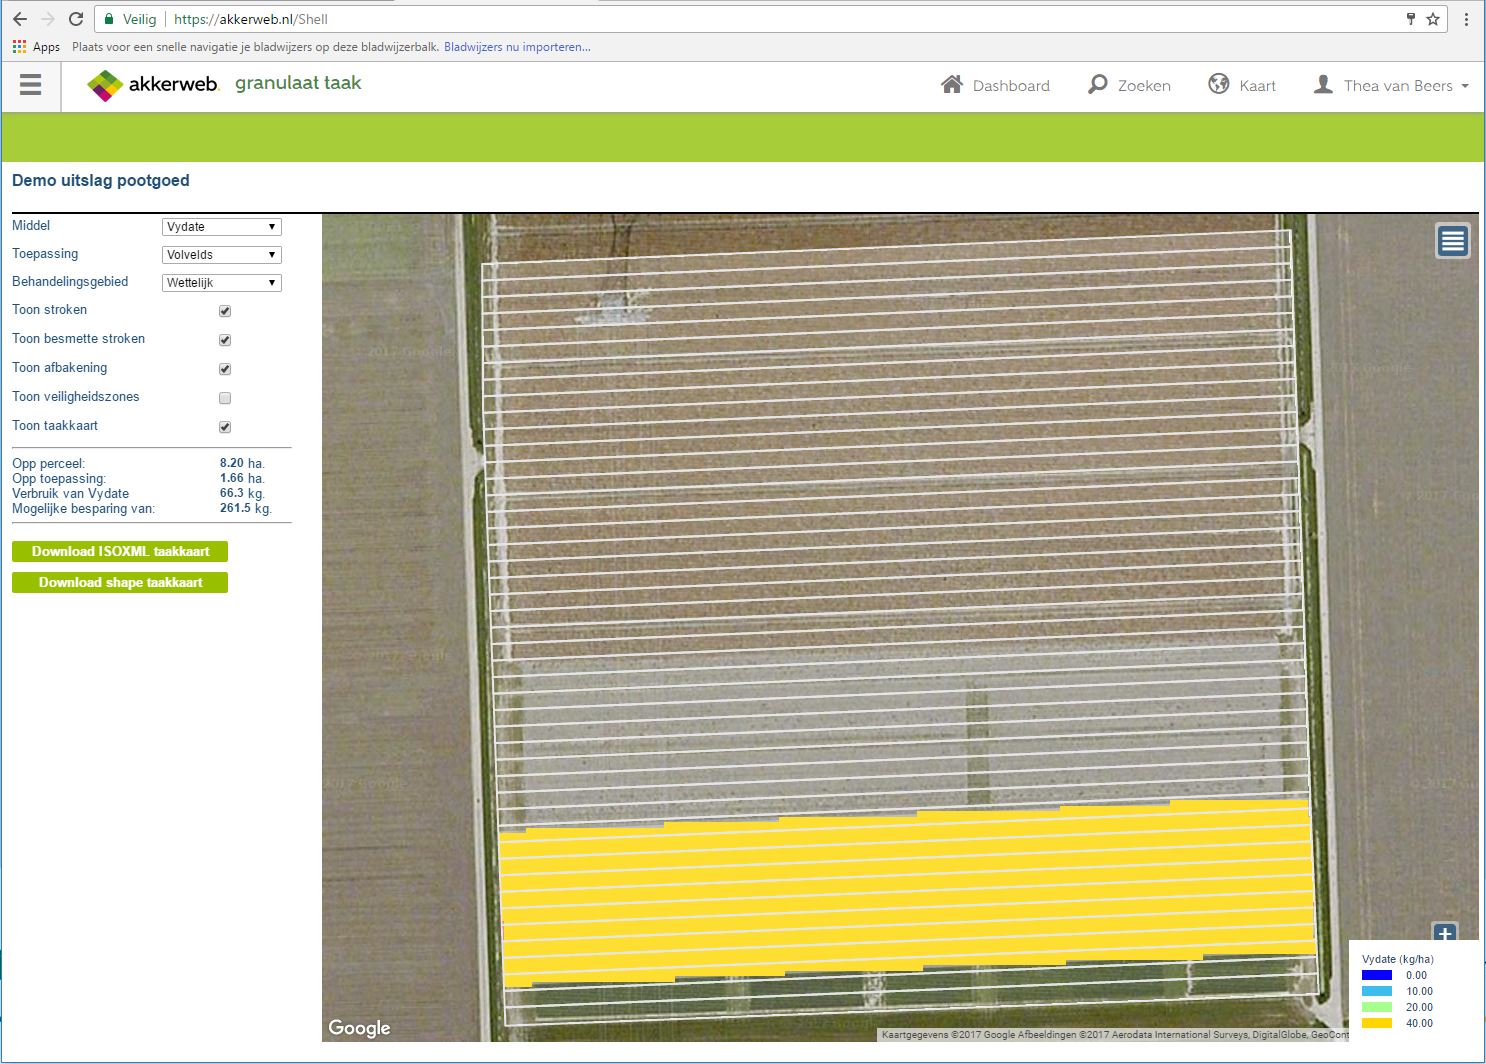Expand Thea van Beers user menu

click(1391, 85)
